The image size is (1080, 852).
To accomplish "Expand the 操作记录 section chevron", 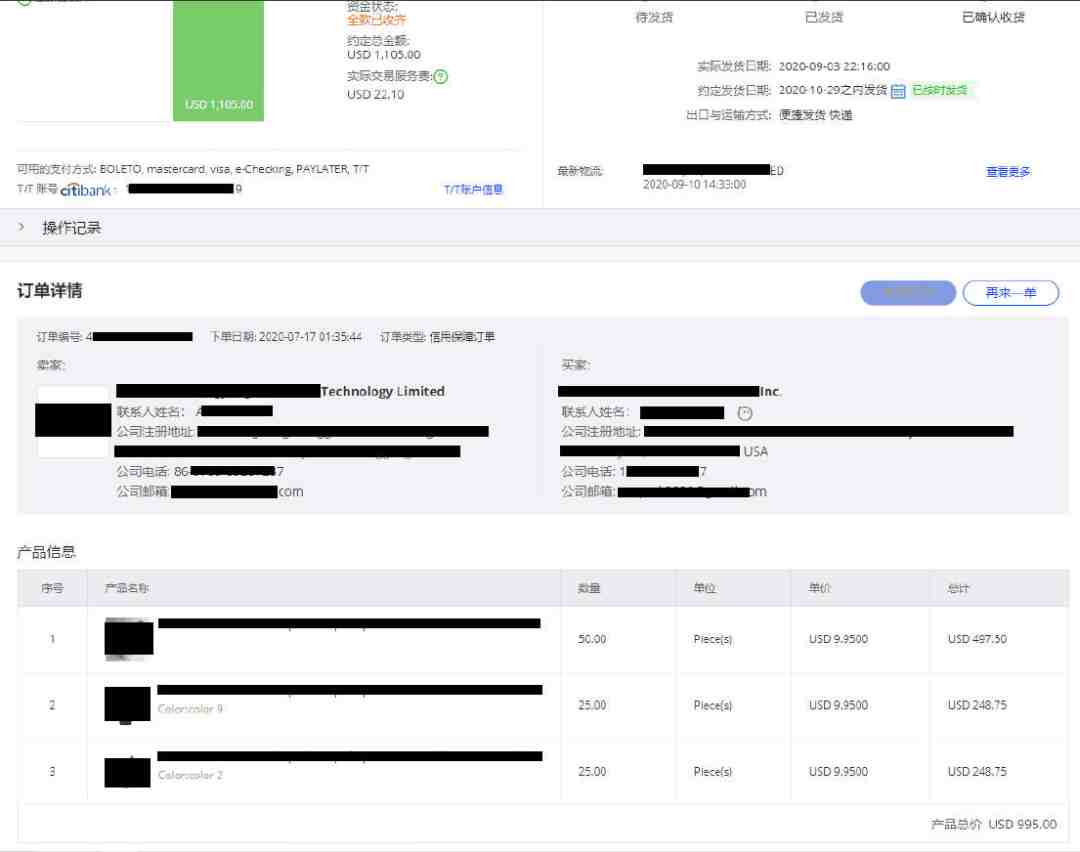I will [21, 227].
